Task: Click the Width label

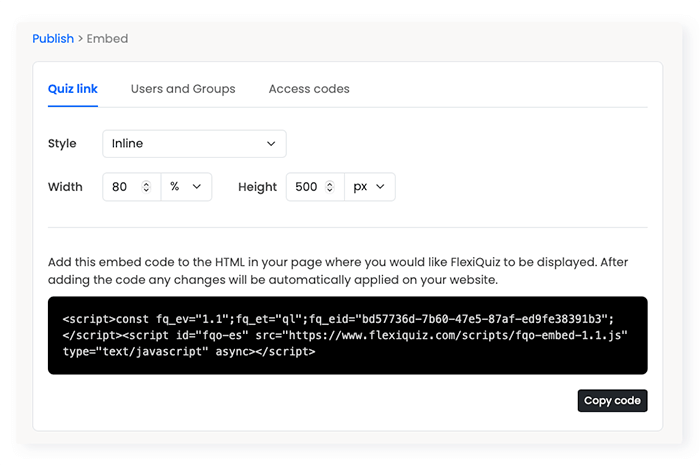Action: (65, 187)
